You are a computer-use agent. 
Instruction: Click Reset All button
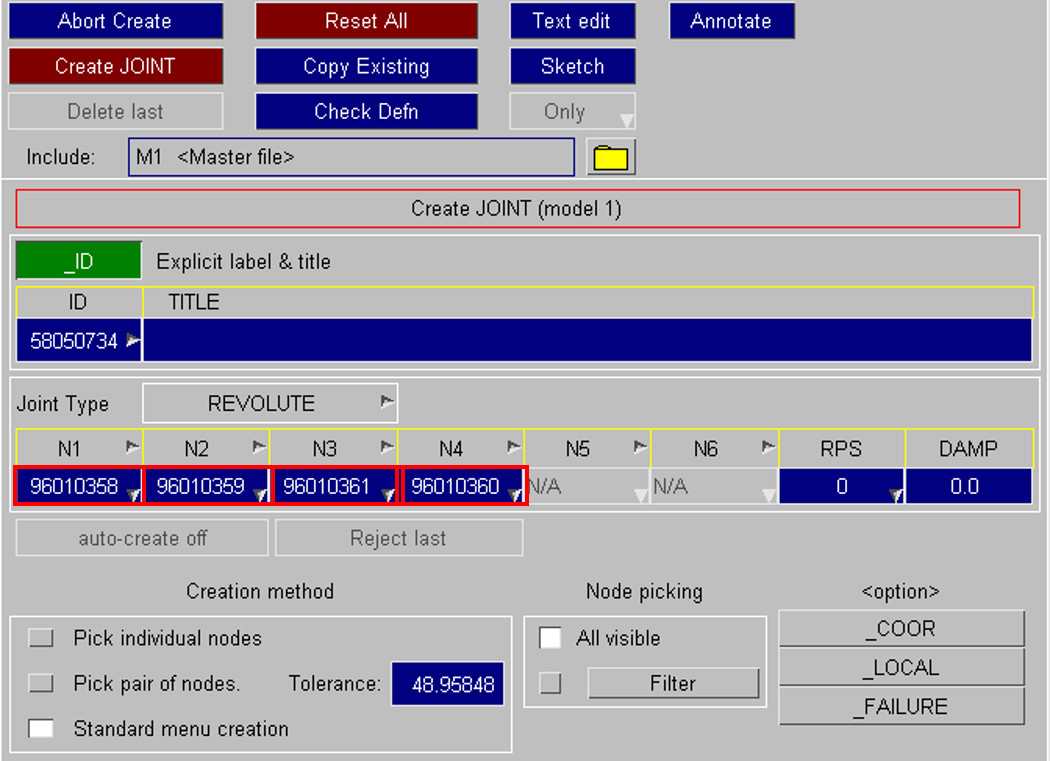pos(366,21)
